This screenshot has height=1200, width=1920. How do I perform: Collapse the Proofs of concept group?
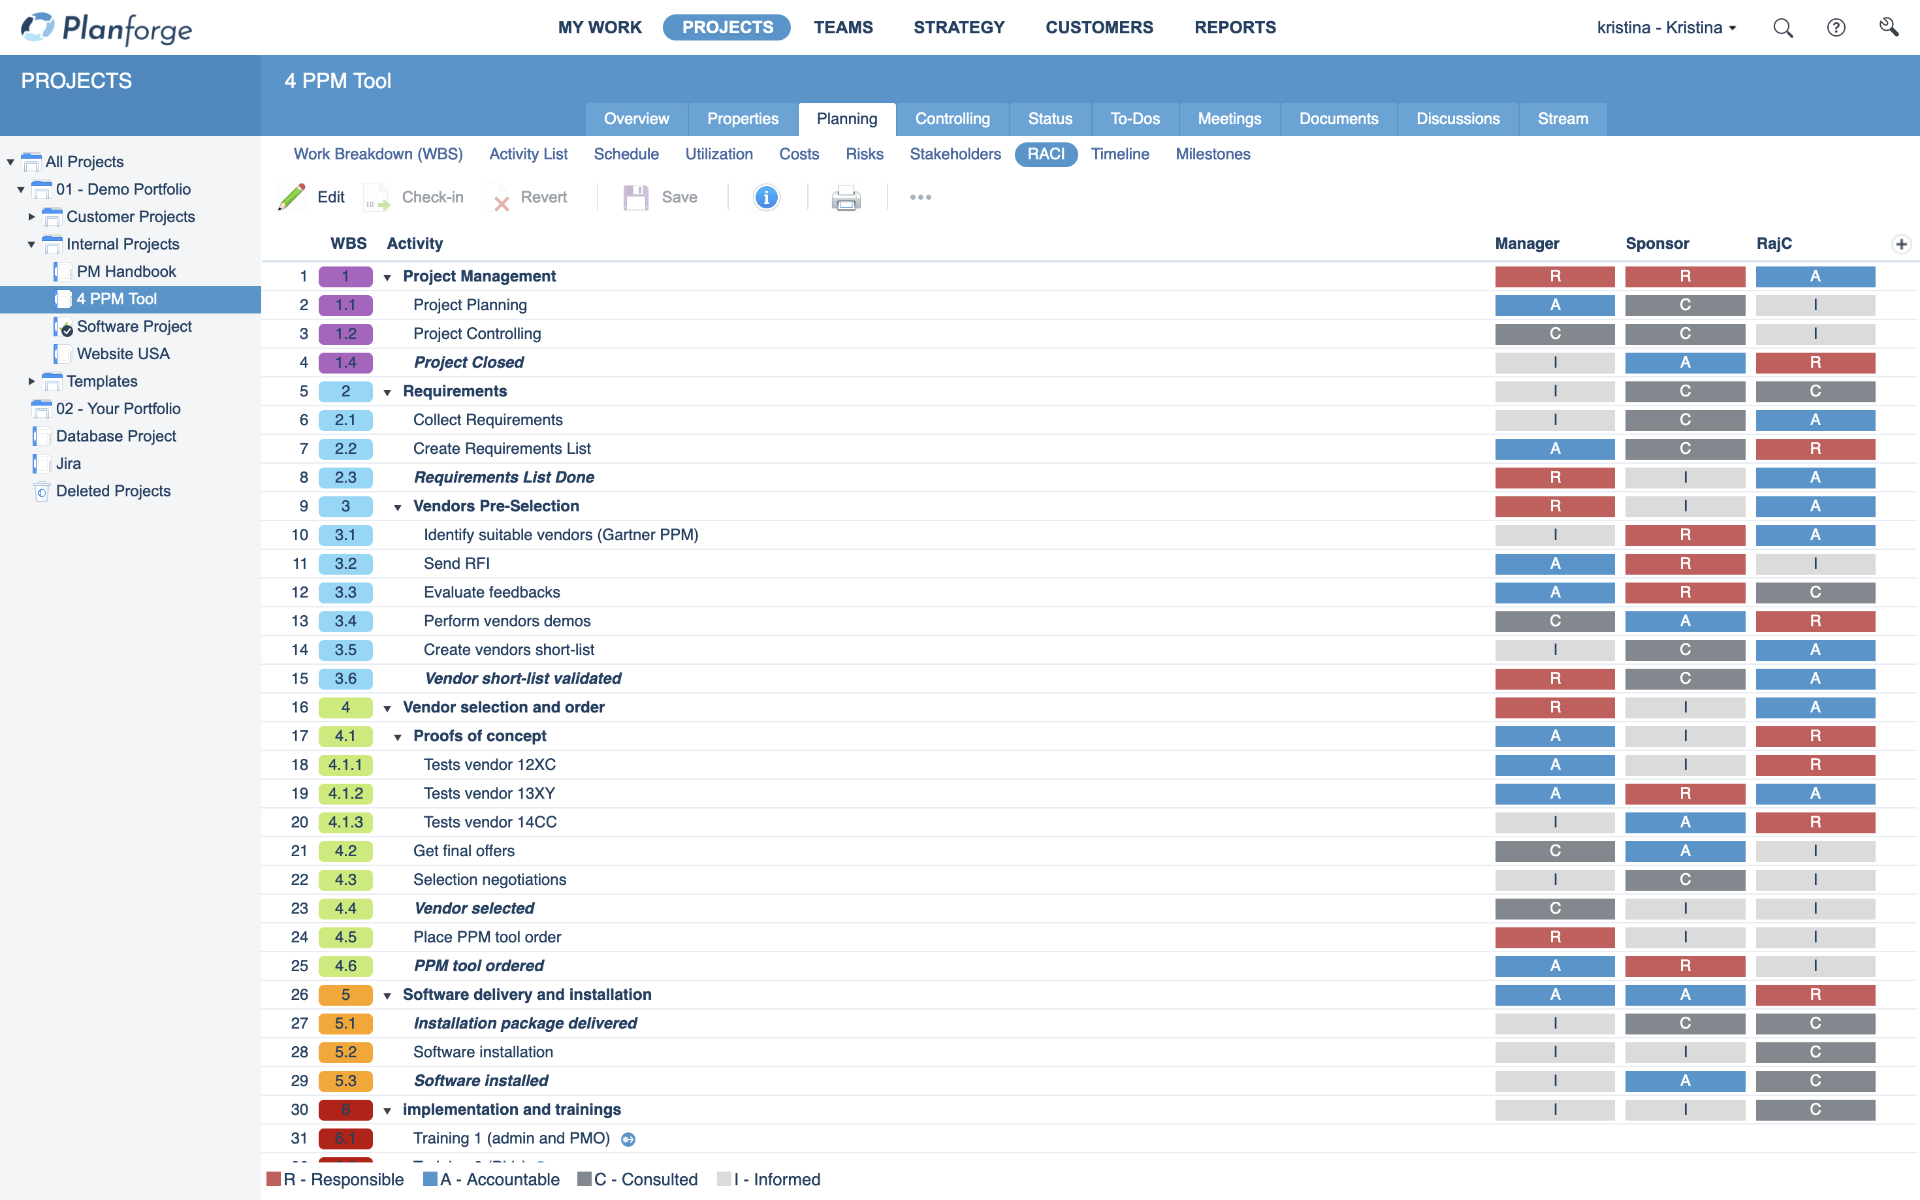(397, 737)
